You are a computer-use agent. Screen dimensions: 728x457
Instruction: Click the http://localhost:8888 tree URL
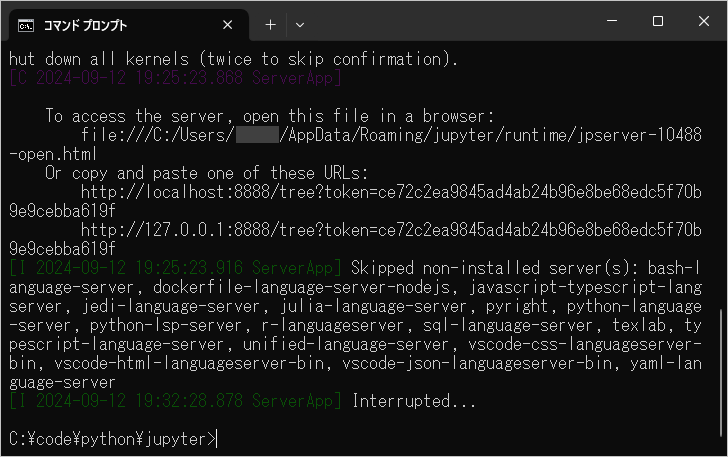[x=390, y=191]
